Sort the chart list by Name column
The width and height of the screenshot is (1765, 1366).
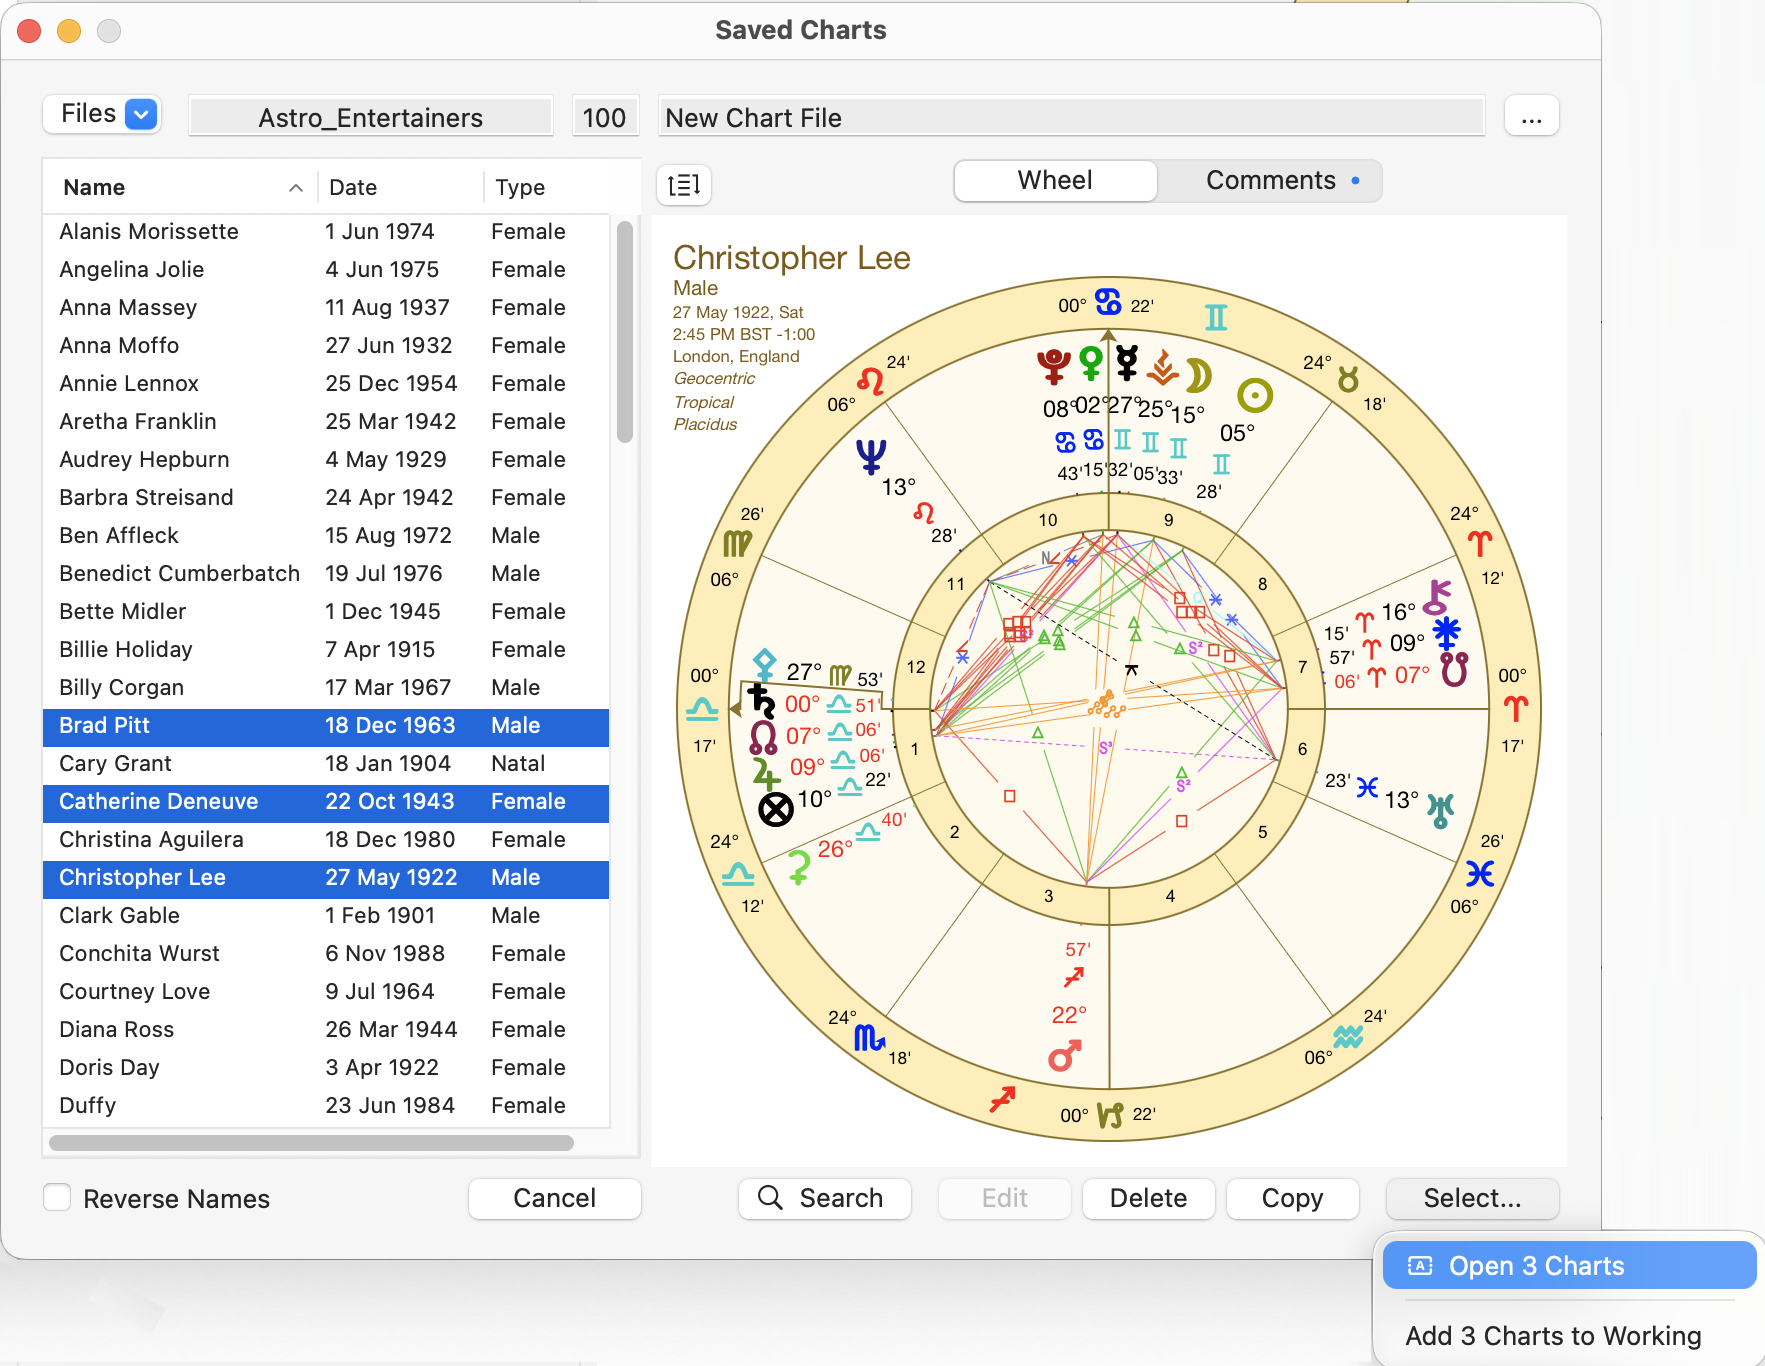93,187
